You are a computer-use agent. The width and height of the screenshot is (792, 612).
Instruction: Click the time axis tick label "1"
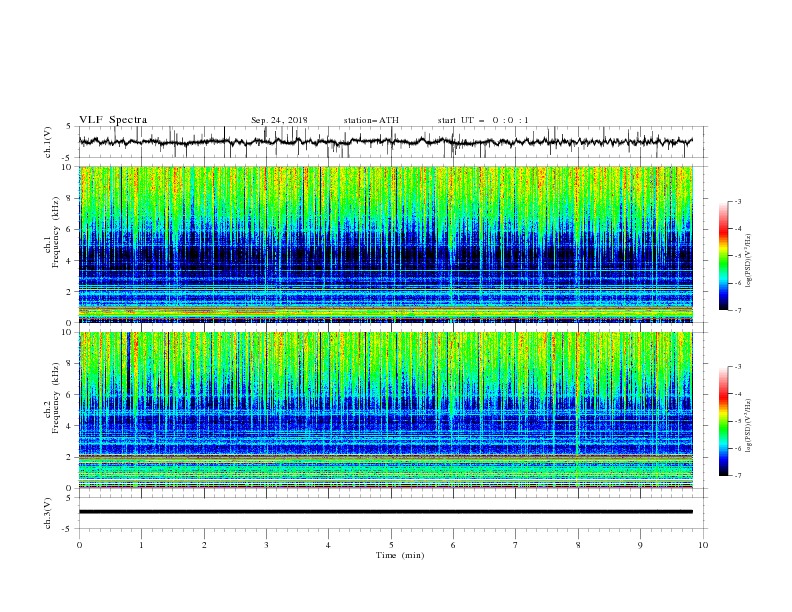(x=141, y=545)
